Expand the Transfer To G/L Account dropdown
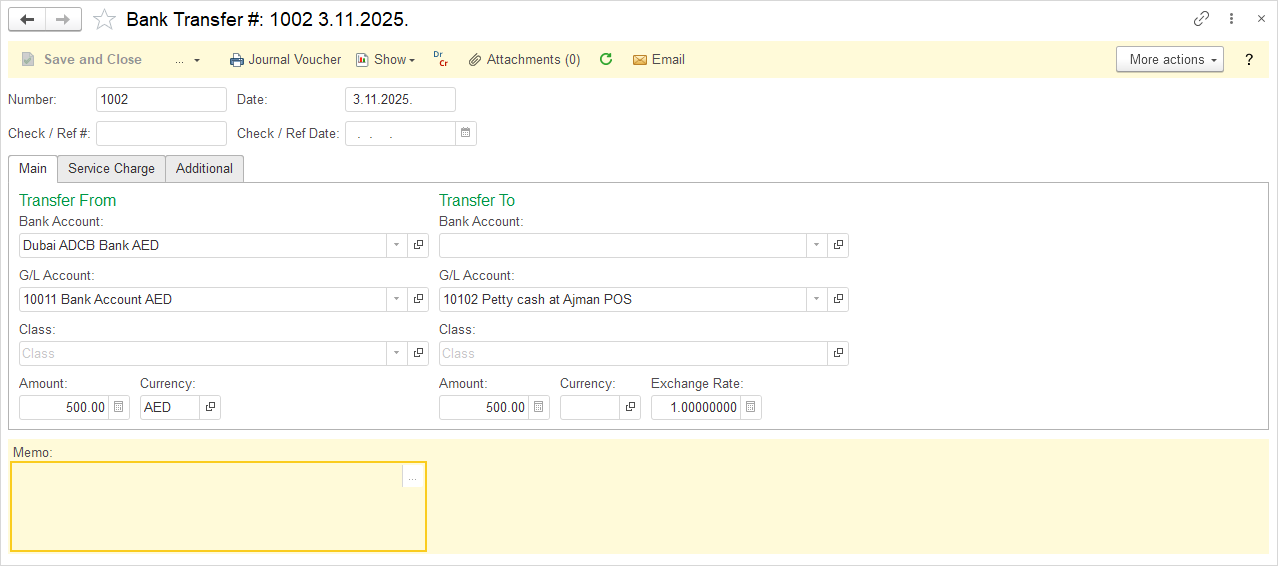 [816, 299]
